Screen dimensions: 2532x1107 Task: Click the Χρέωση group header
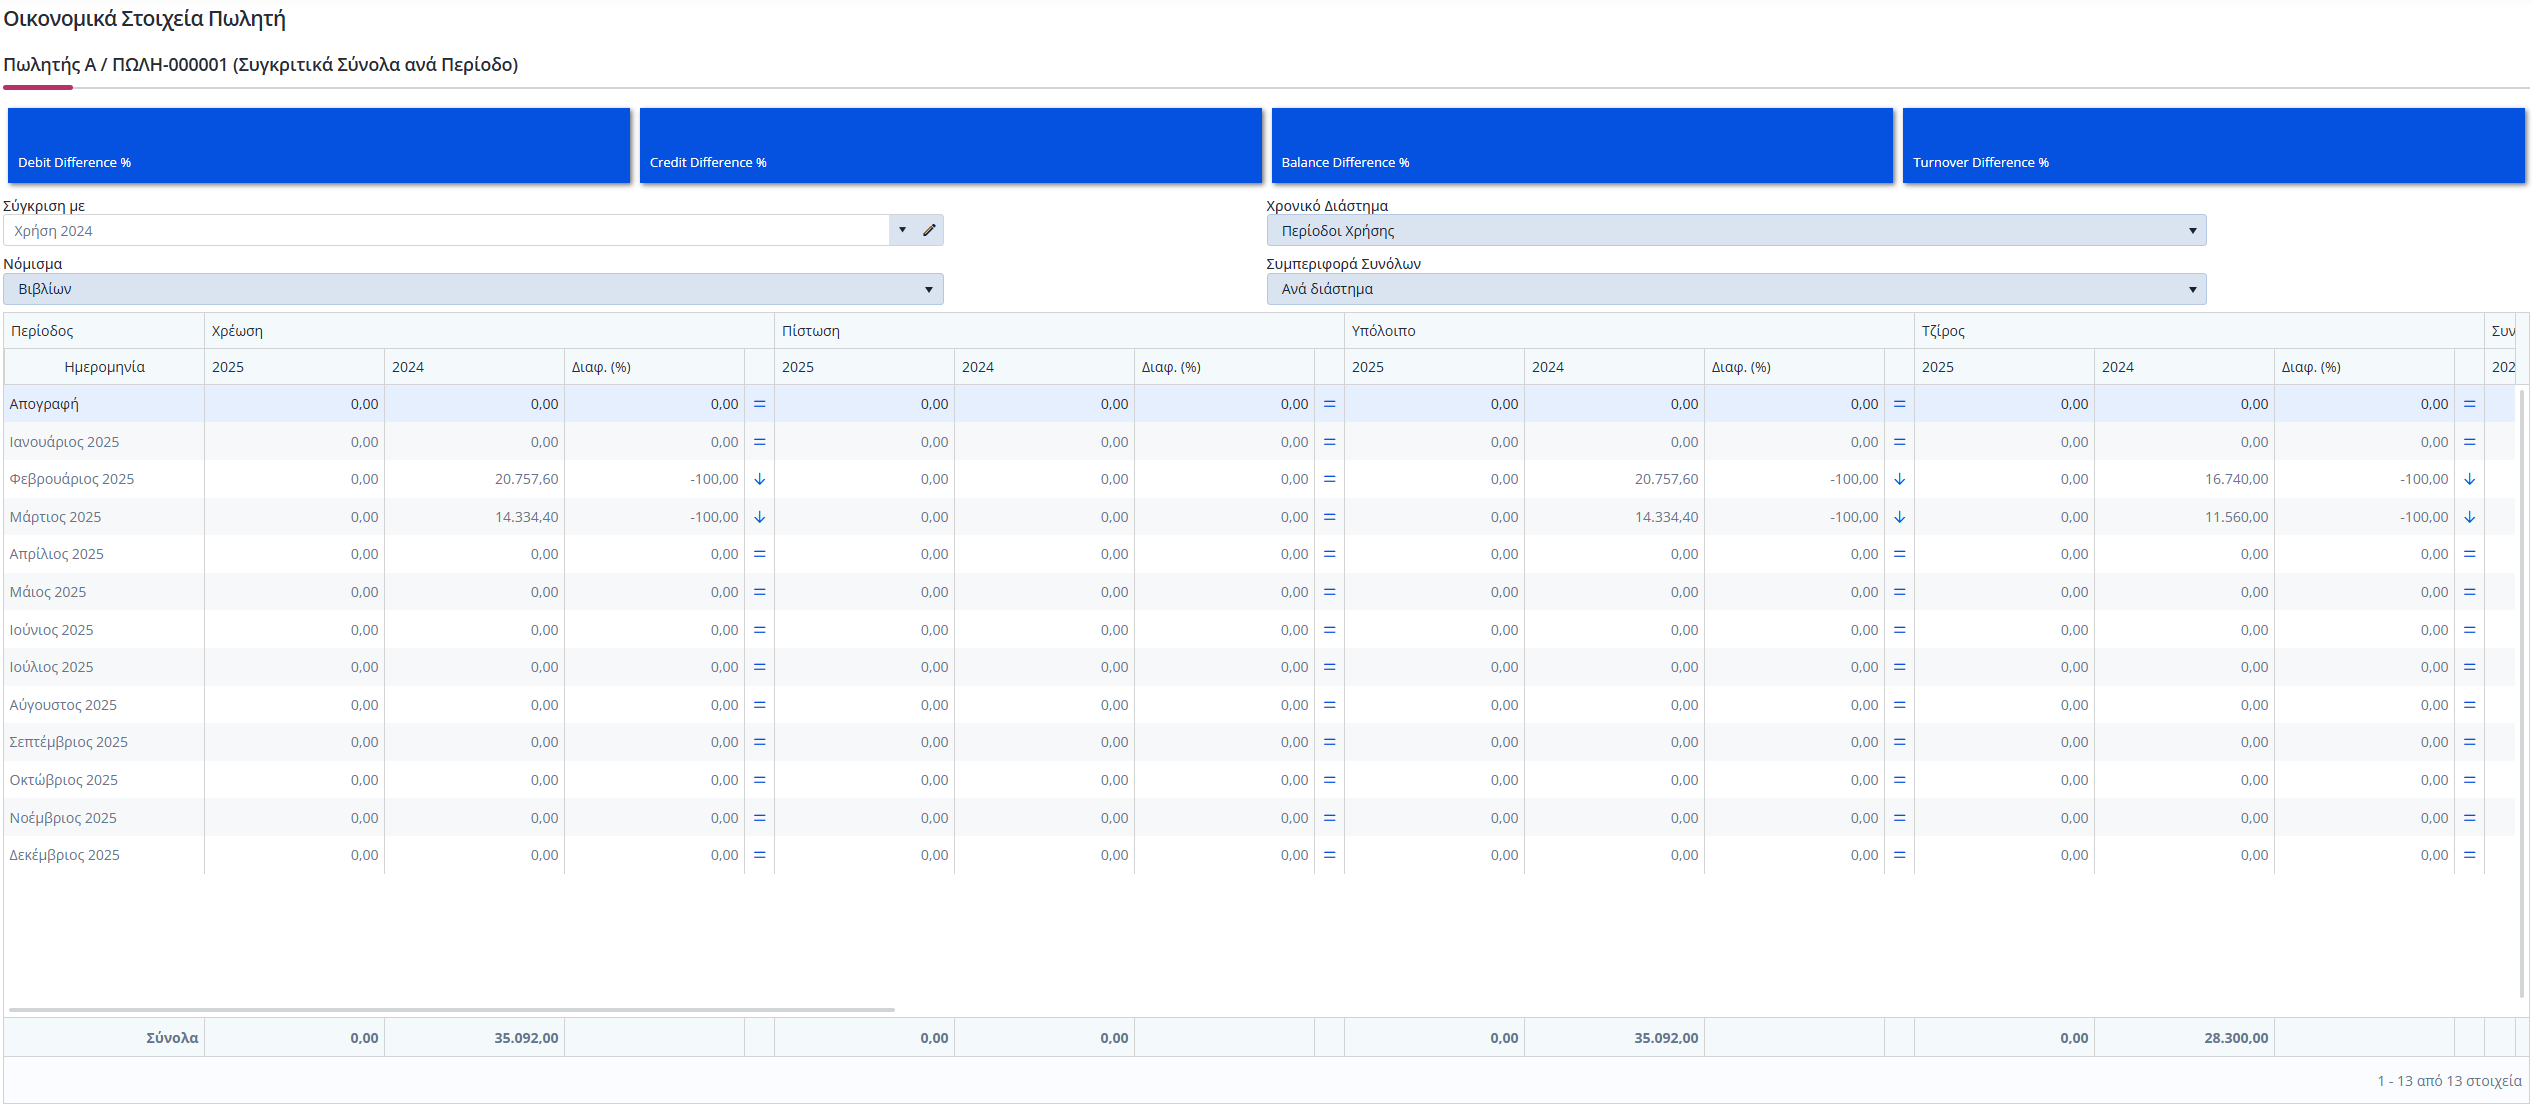pos(489,331)
